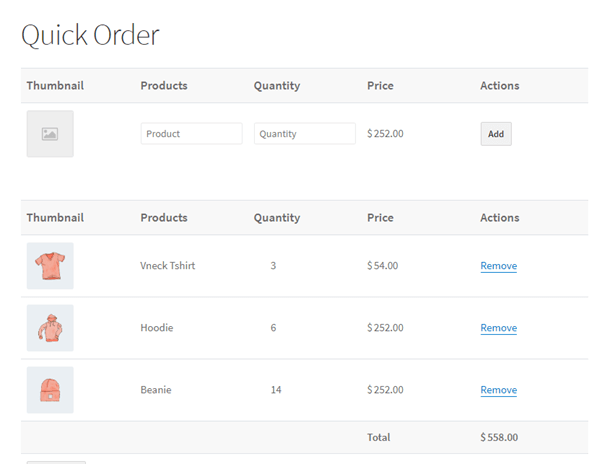This screenshot has width=602, height=464.
Task: Remove the Vneck Tshirt from order
Action: coord(498,266)
